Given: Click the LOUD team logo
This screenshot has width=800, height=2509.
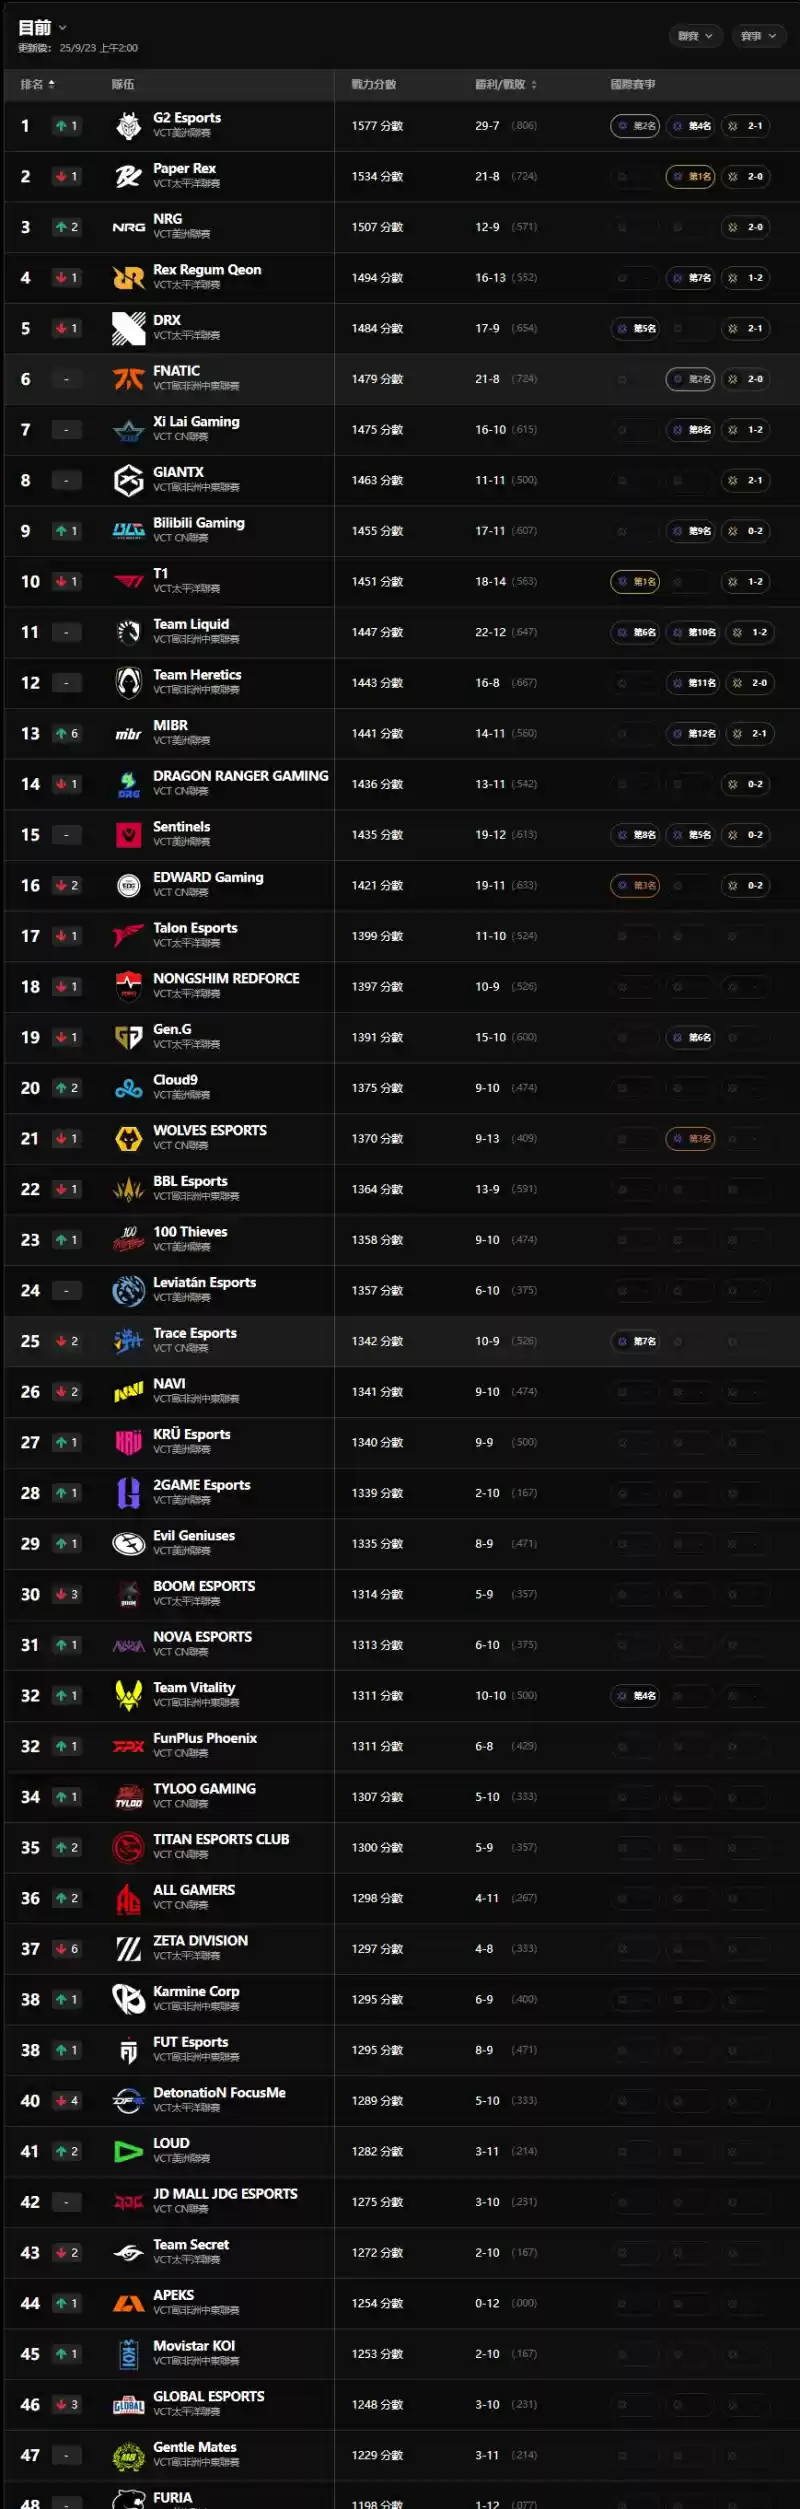Looking at the screenshot, I should click(128, 2151).
